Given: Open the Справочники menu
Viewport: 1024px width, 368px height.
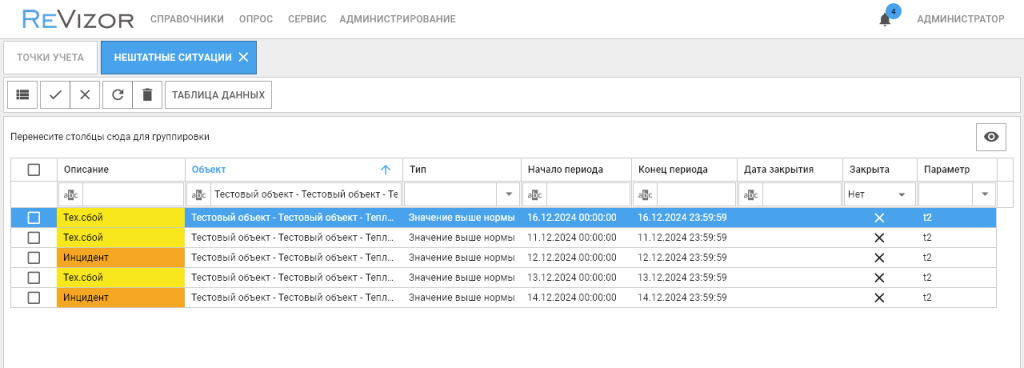Looking at the screenshot, I should click(187, 19).
